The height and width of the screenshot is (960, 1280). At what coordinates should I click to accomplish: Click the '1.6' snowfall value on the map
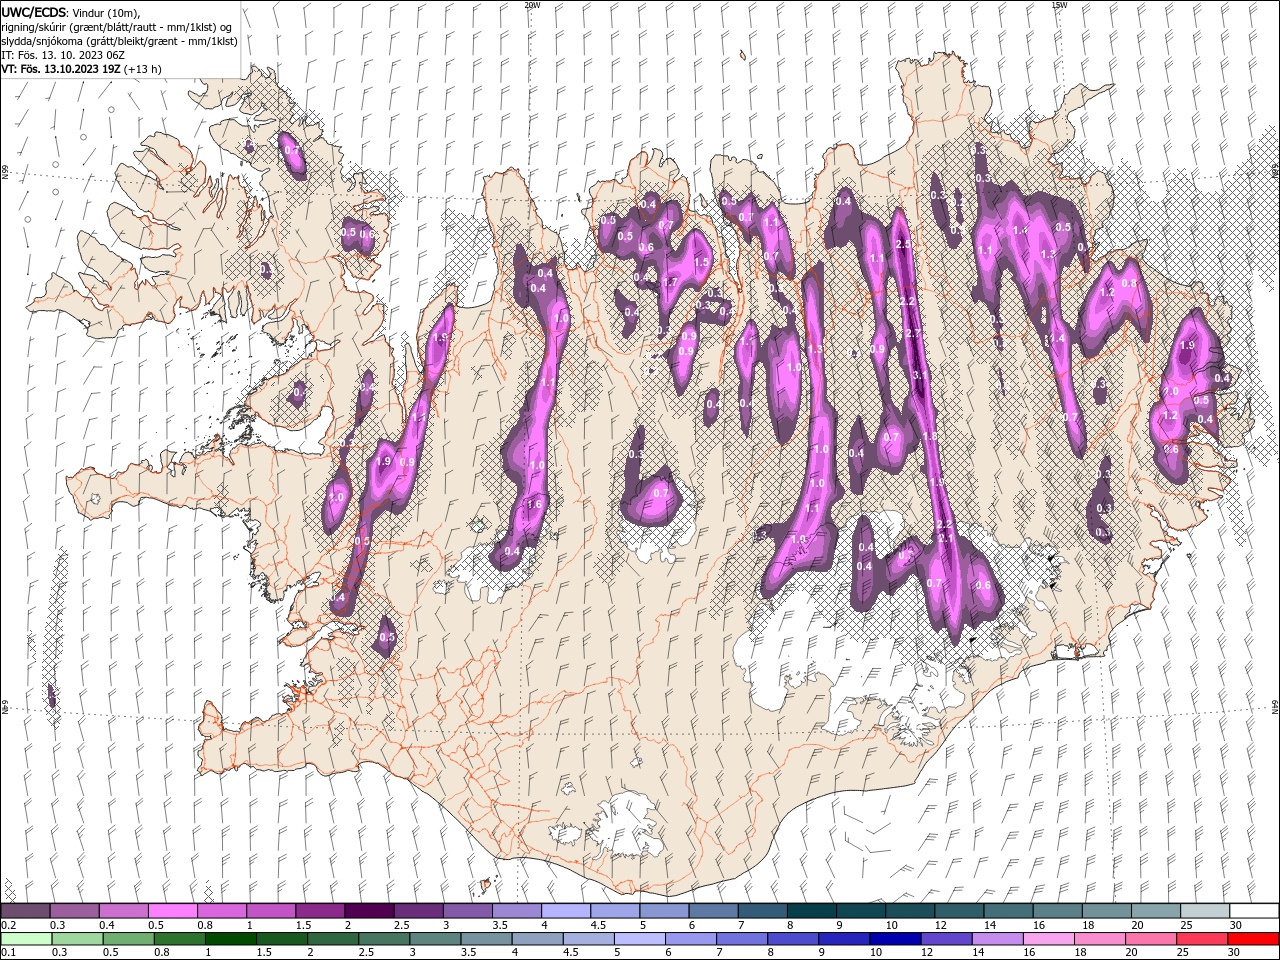(534, 505)
